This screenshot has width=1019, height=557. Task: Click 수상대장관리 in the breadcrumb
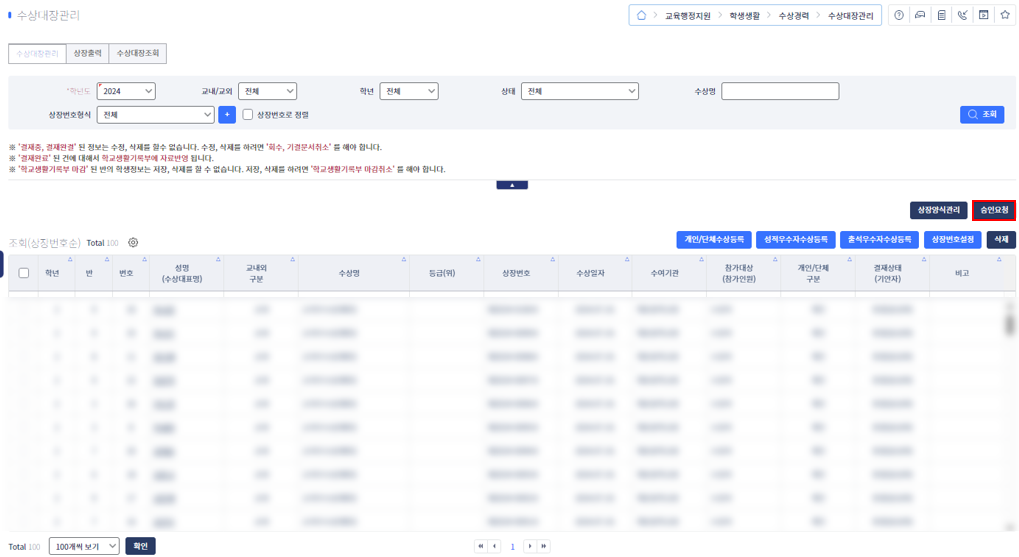tap(851, 16)
